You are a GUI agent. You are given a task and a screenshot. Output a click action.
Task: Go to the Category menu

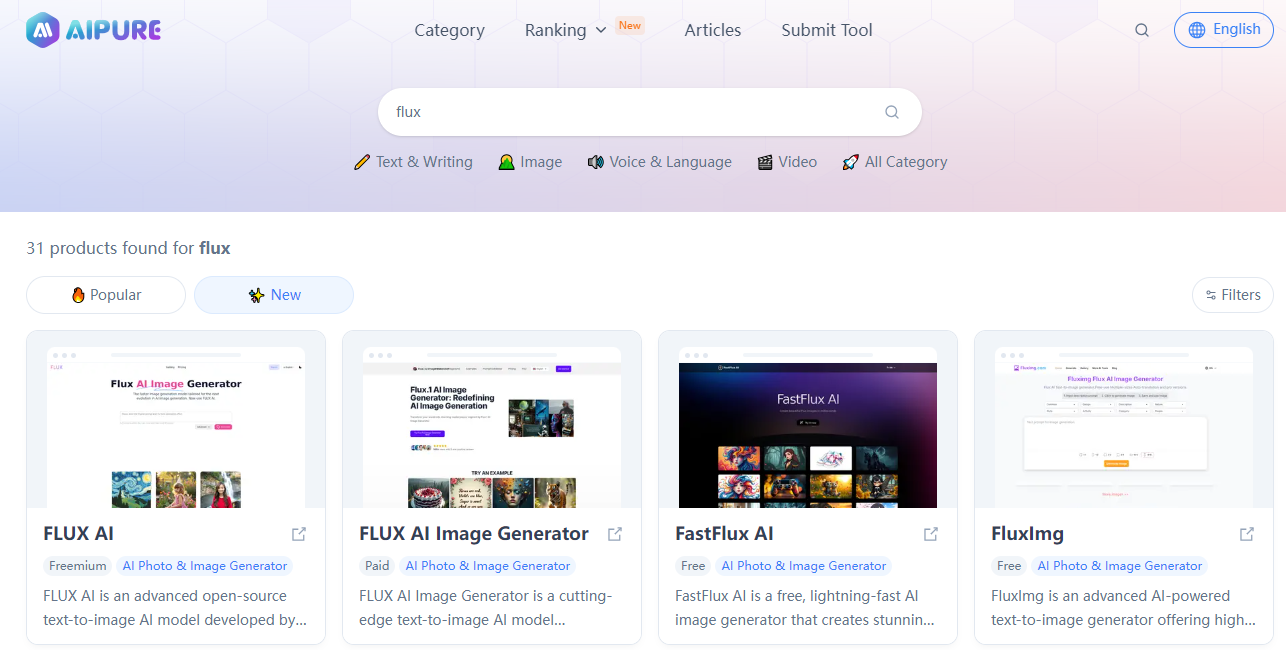point(450,30)
